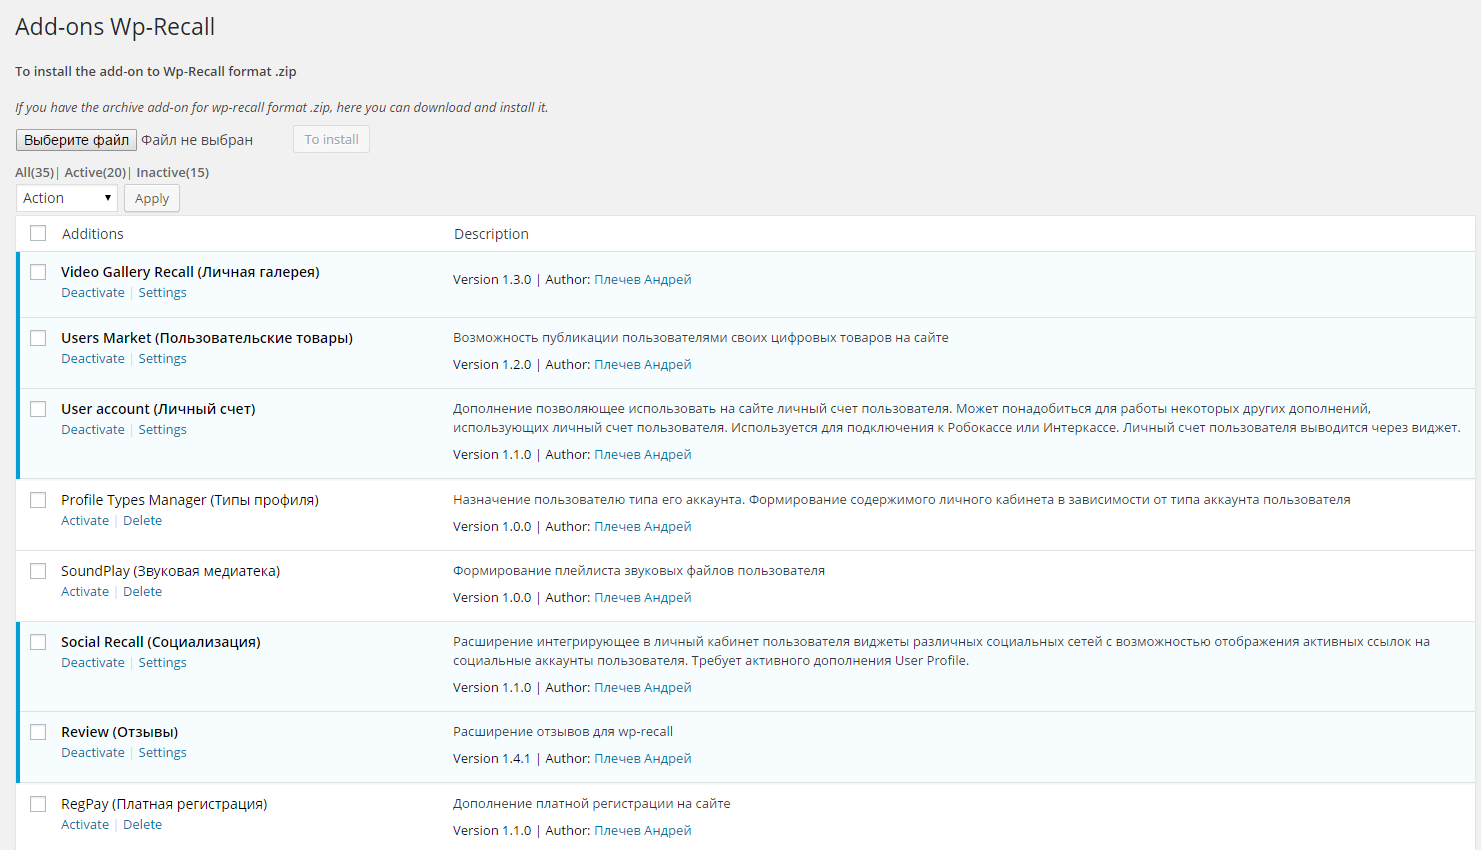The width and height of the screenshot is (1481, 850).
Task: Show All(35) add-ons filter
Action: click(34, 172)
